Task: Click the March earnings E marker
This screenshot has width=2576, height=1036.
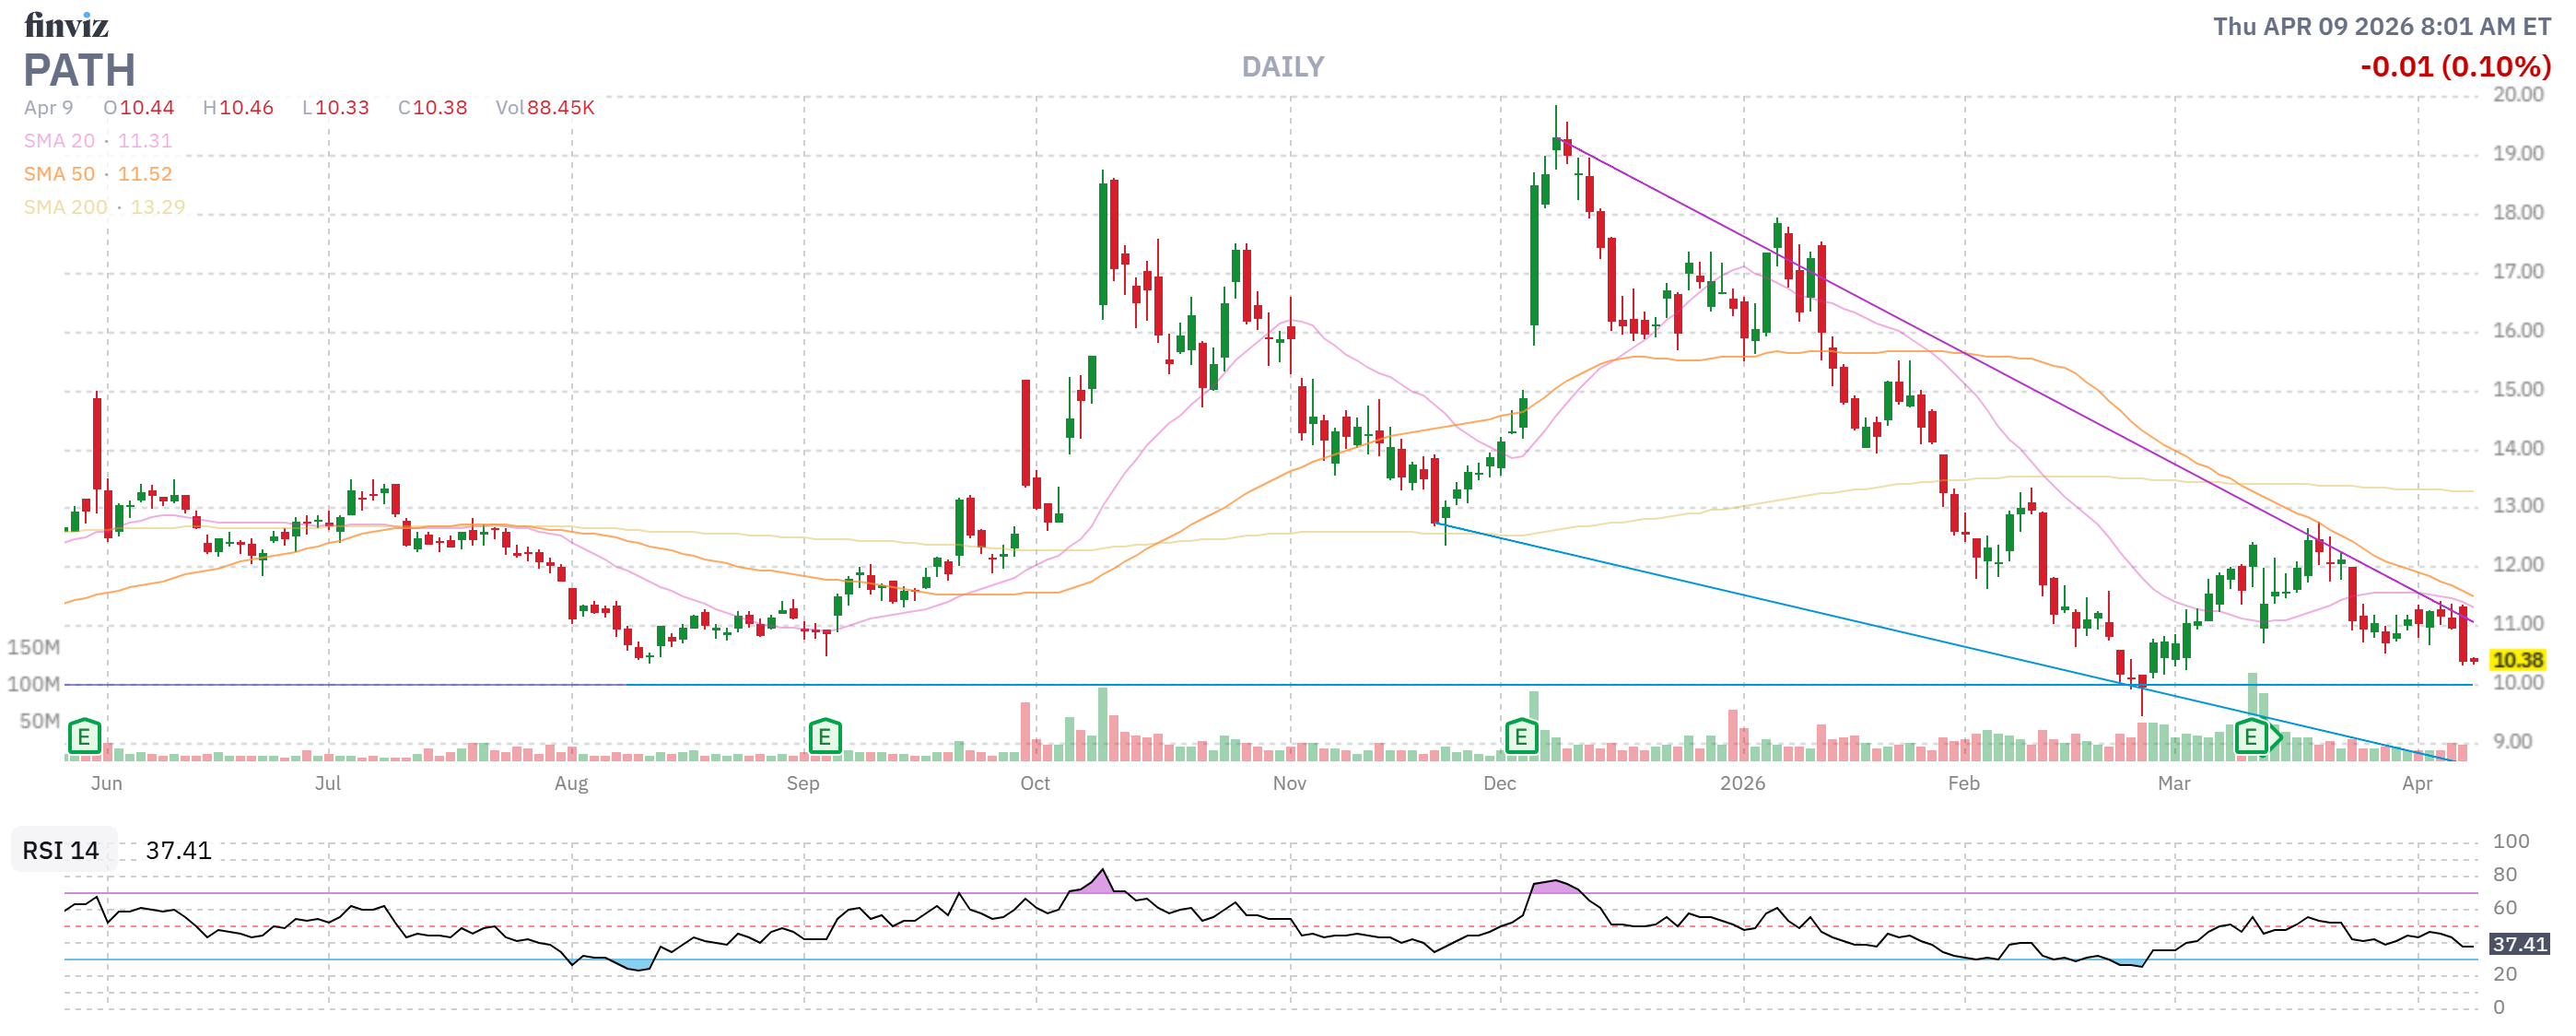Action: [2250, 737]
